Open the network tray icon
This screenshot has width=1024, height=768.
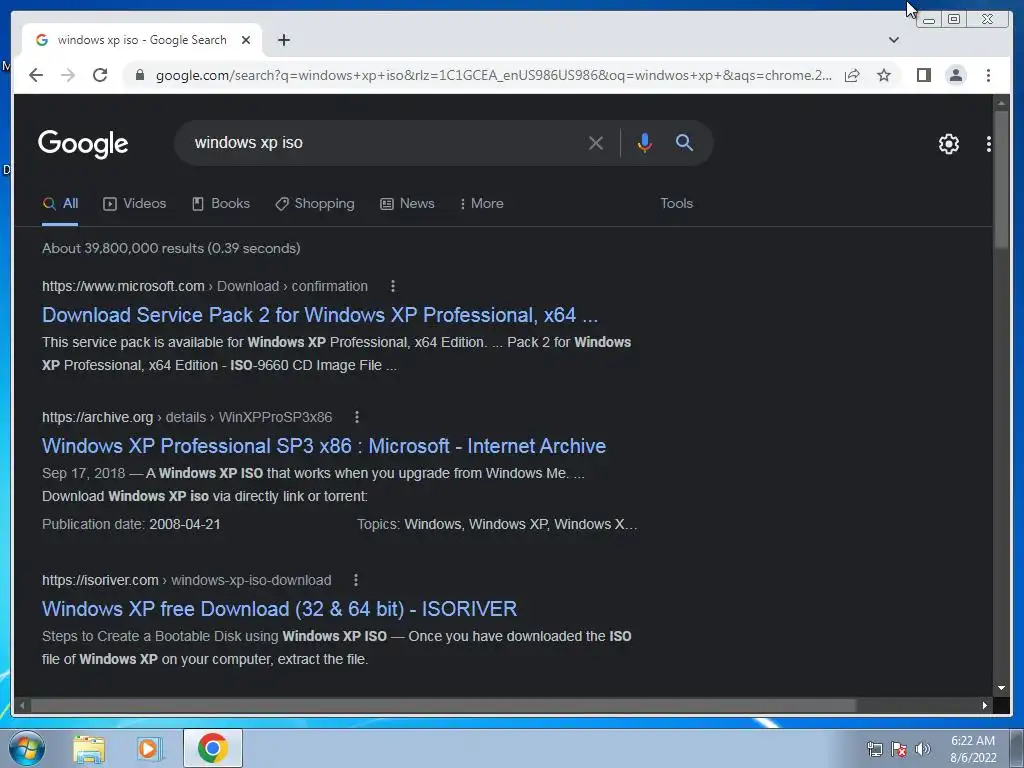874,749
